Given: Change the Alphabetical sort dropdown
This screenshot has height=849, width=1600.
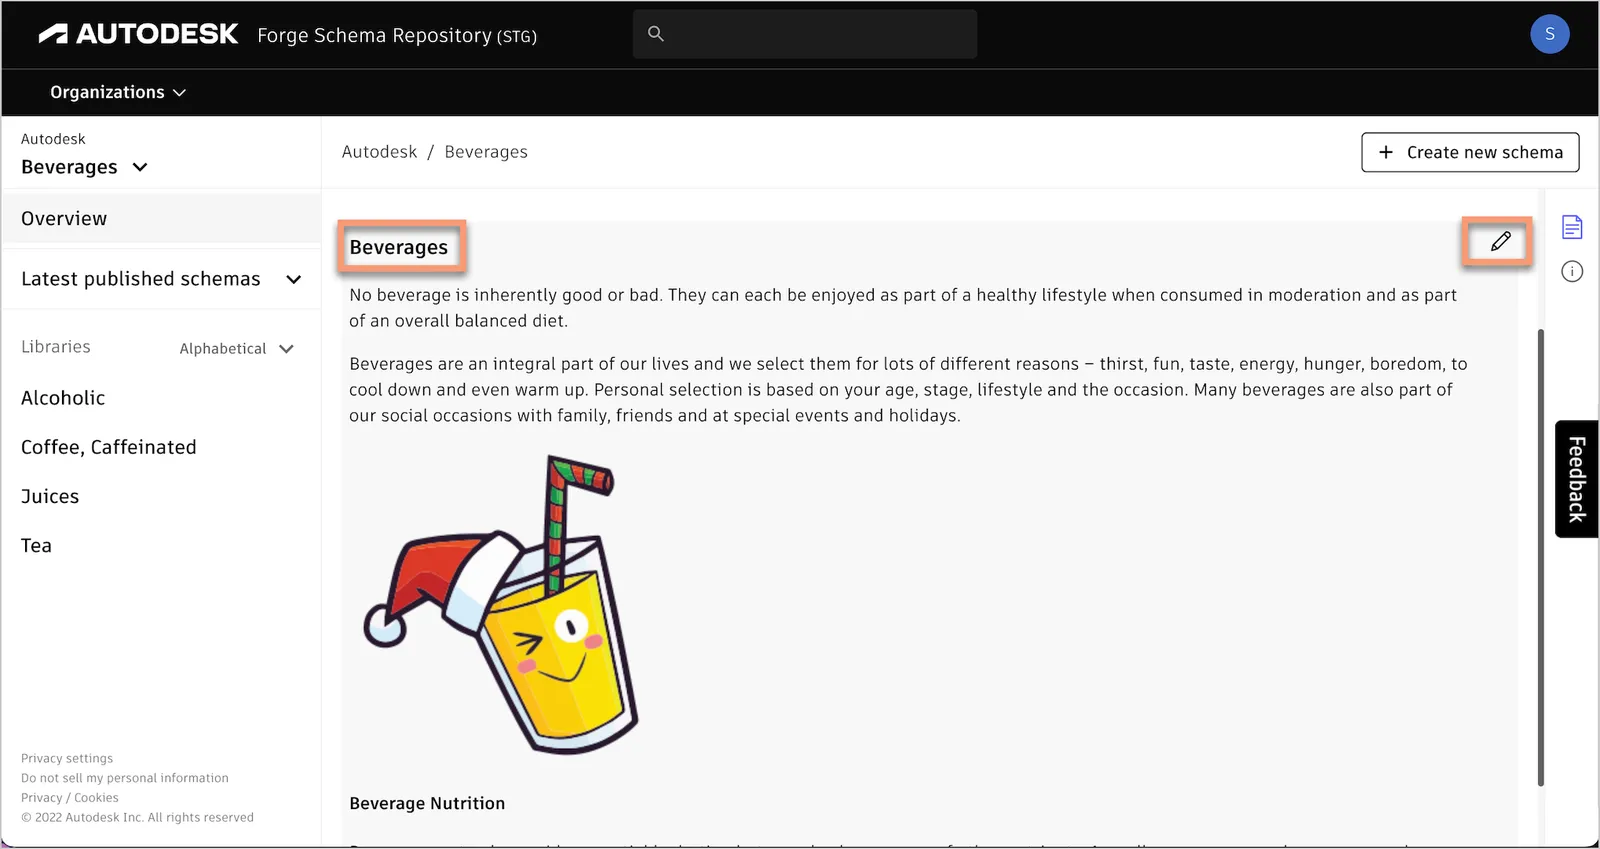Looking at the screenshot, I should [x=237, y=349].
